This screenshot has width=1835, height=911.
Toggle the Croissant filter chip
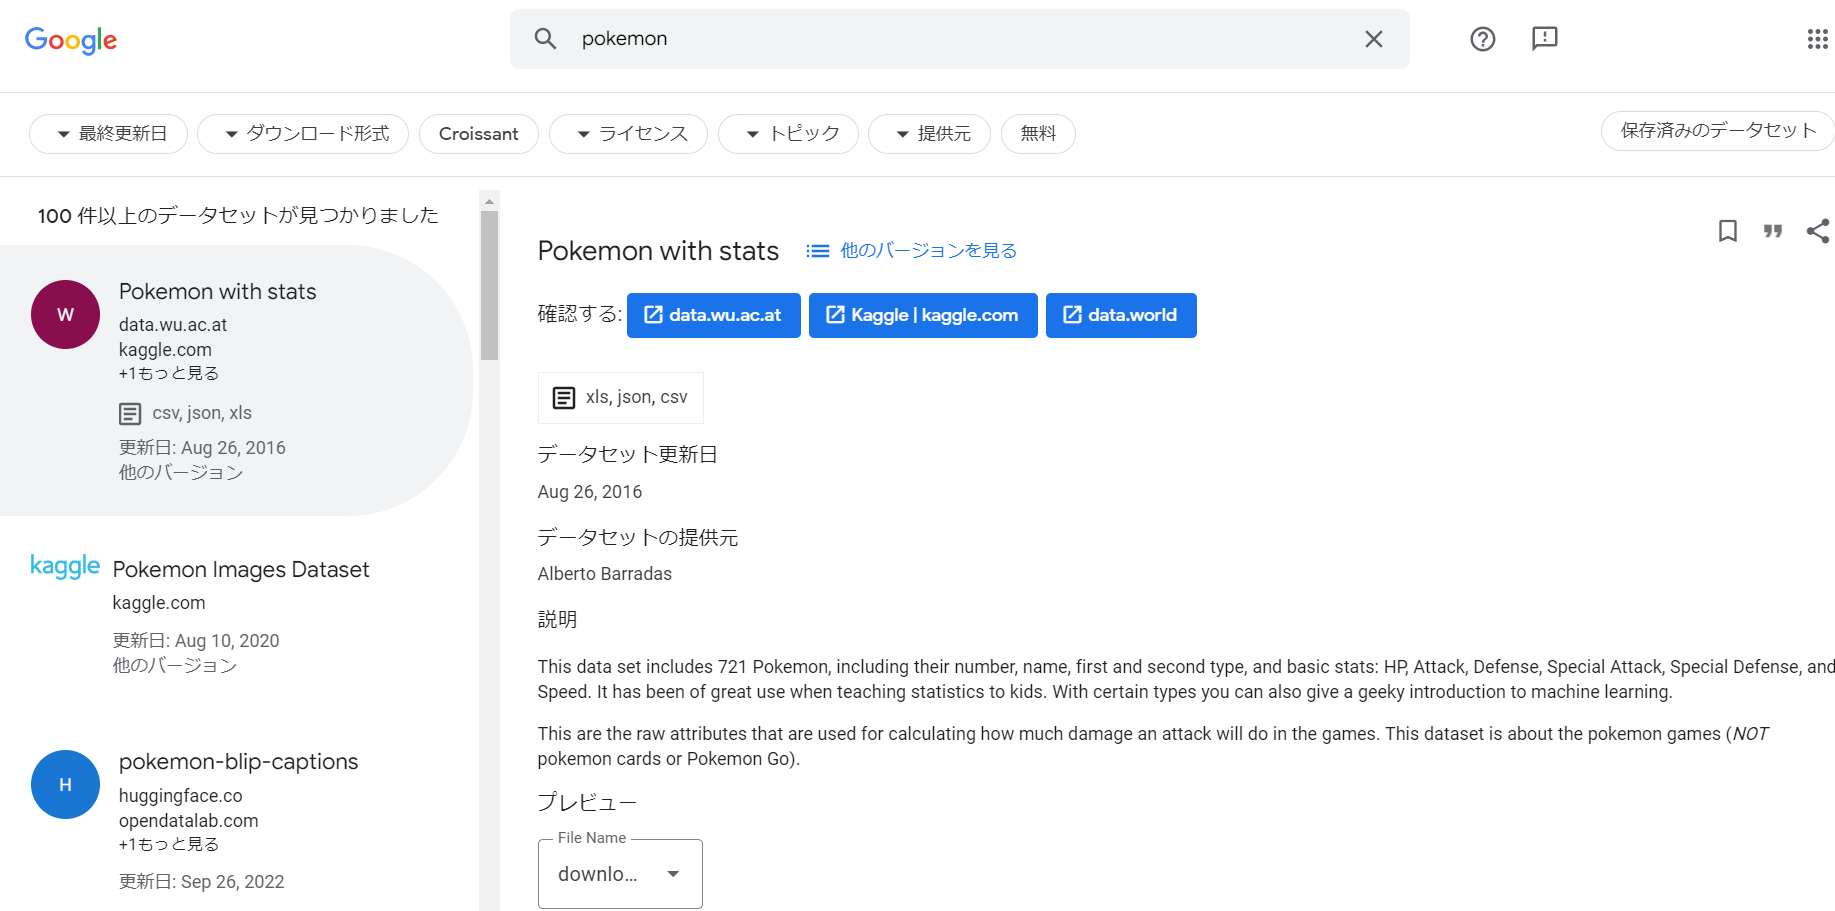[x=479, y=134]
